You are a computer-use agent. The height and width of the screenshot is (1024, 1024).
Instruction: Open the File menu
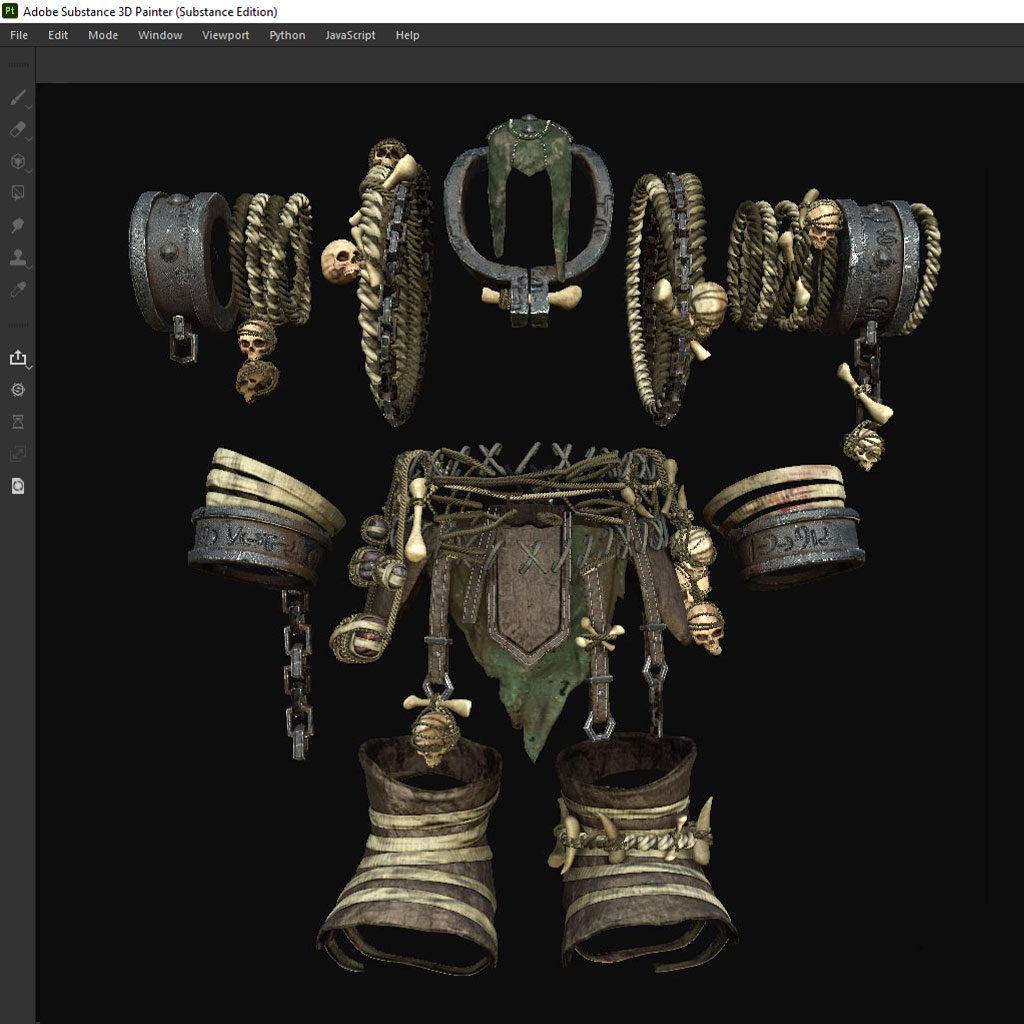(19, 35)
